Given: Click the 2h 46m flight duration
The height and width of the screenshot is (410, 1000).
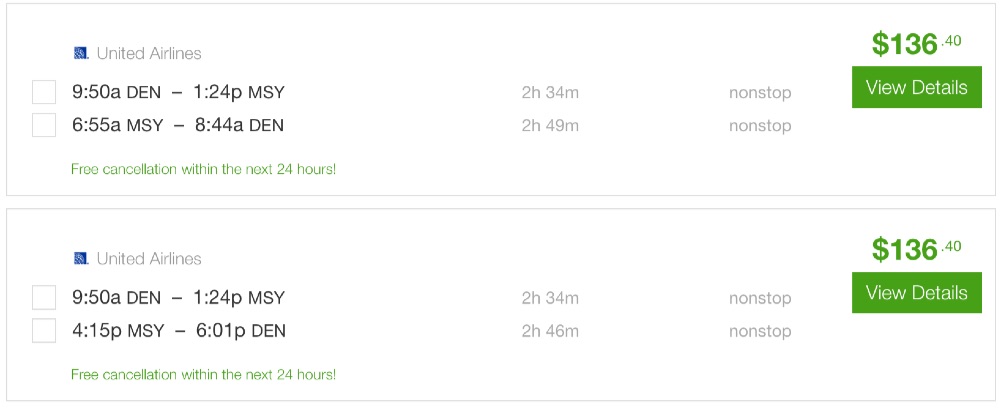Looking at the screenshot, I should 550,330.
